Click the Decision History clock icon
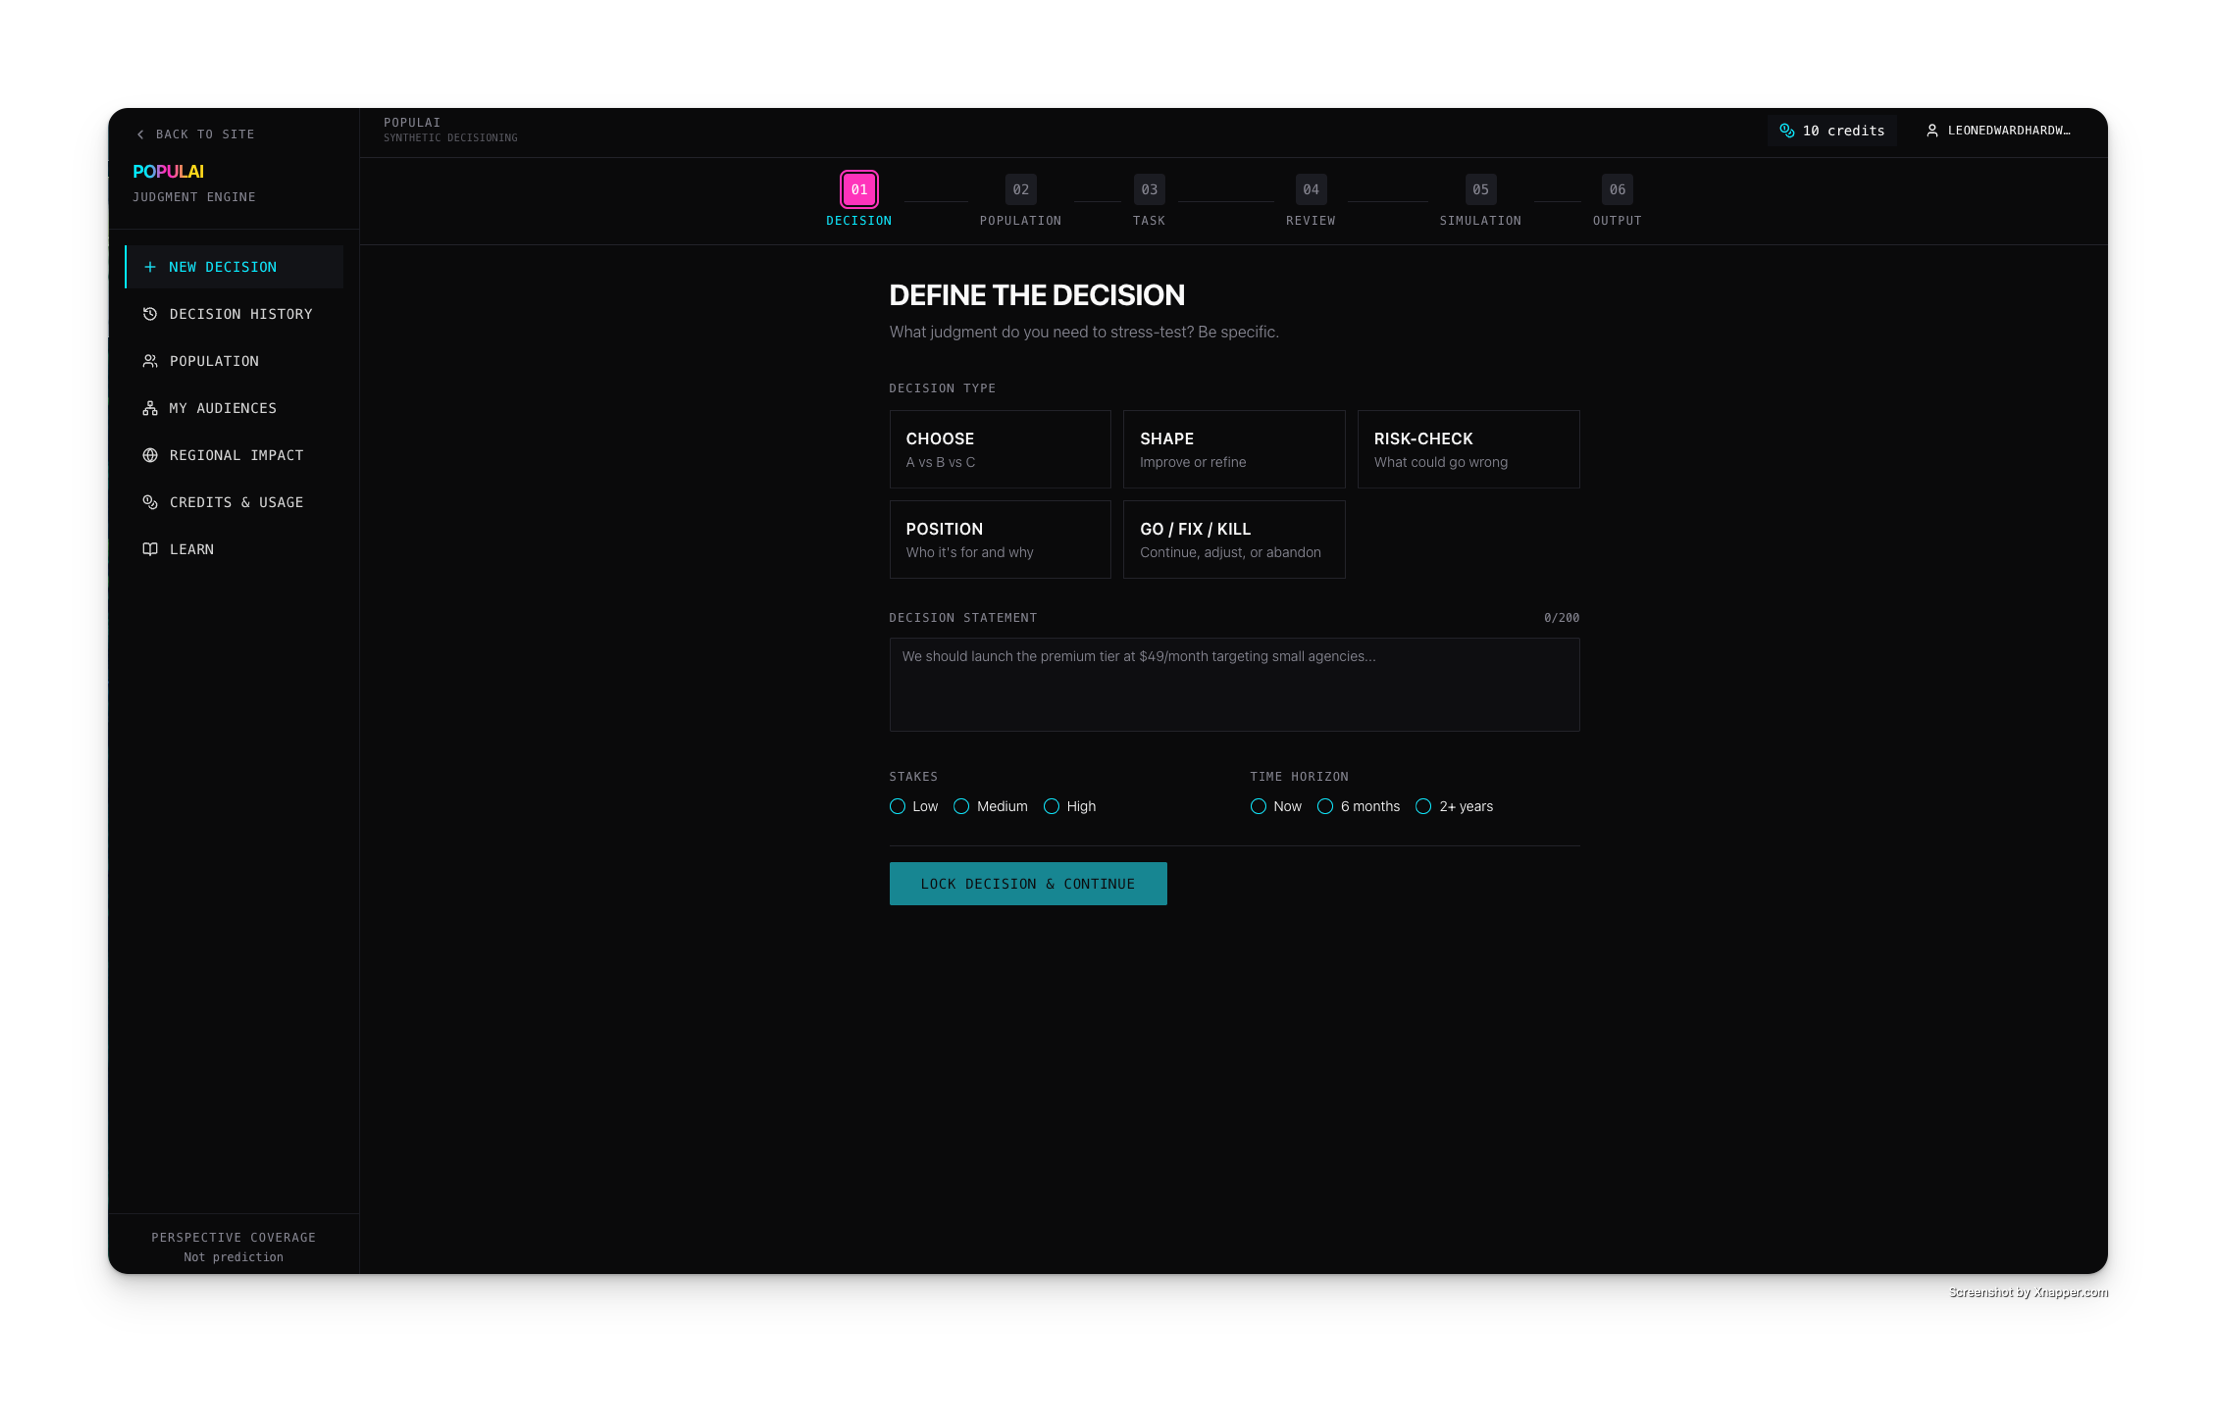The image size is (2216, 1407). pos(150,314)
